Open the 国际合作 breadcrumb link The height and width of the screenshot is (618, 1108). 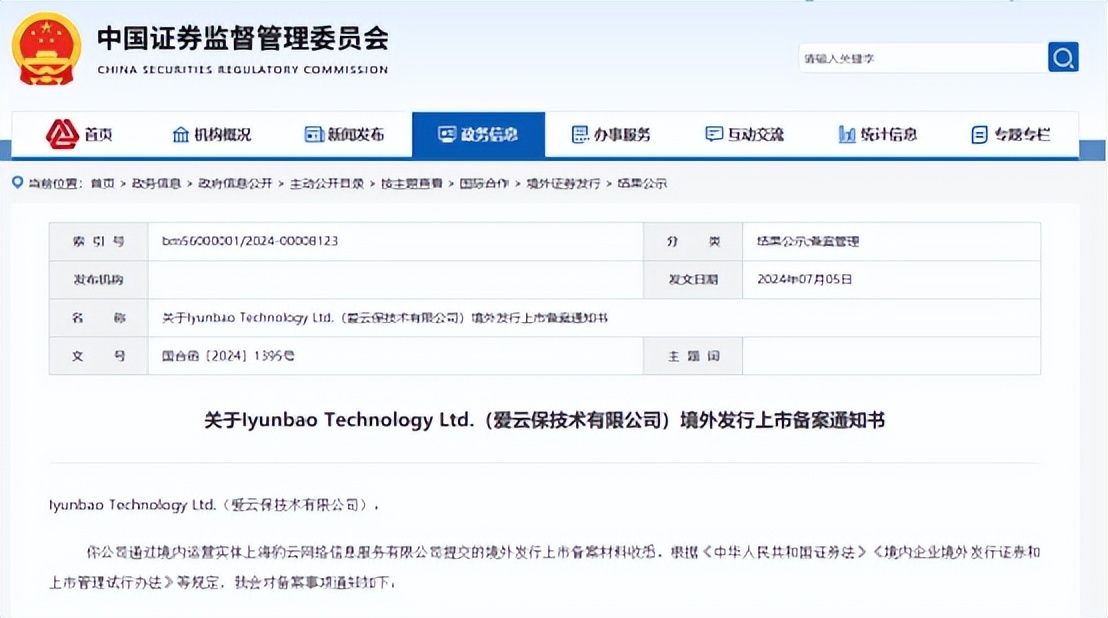(484, 184)
